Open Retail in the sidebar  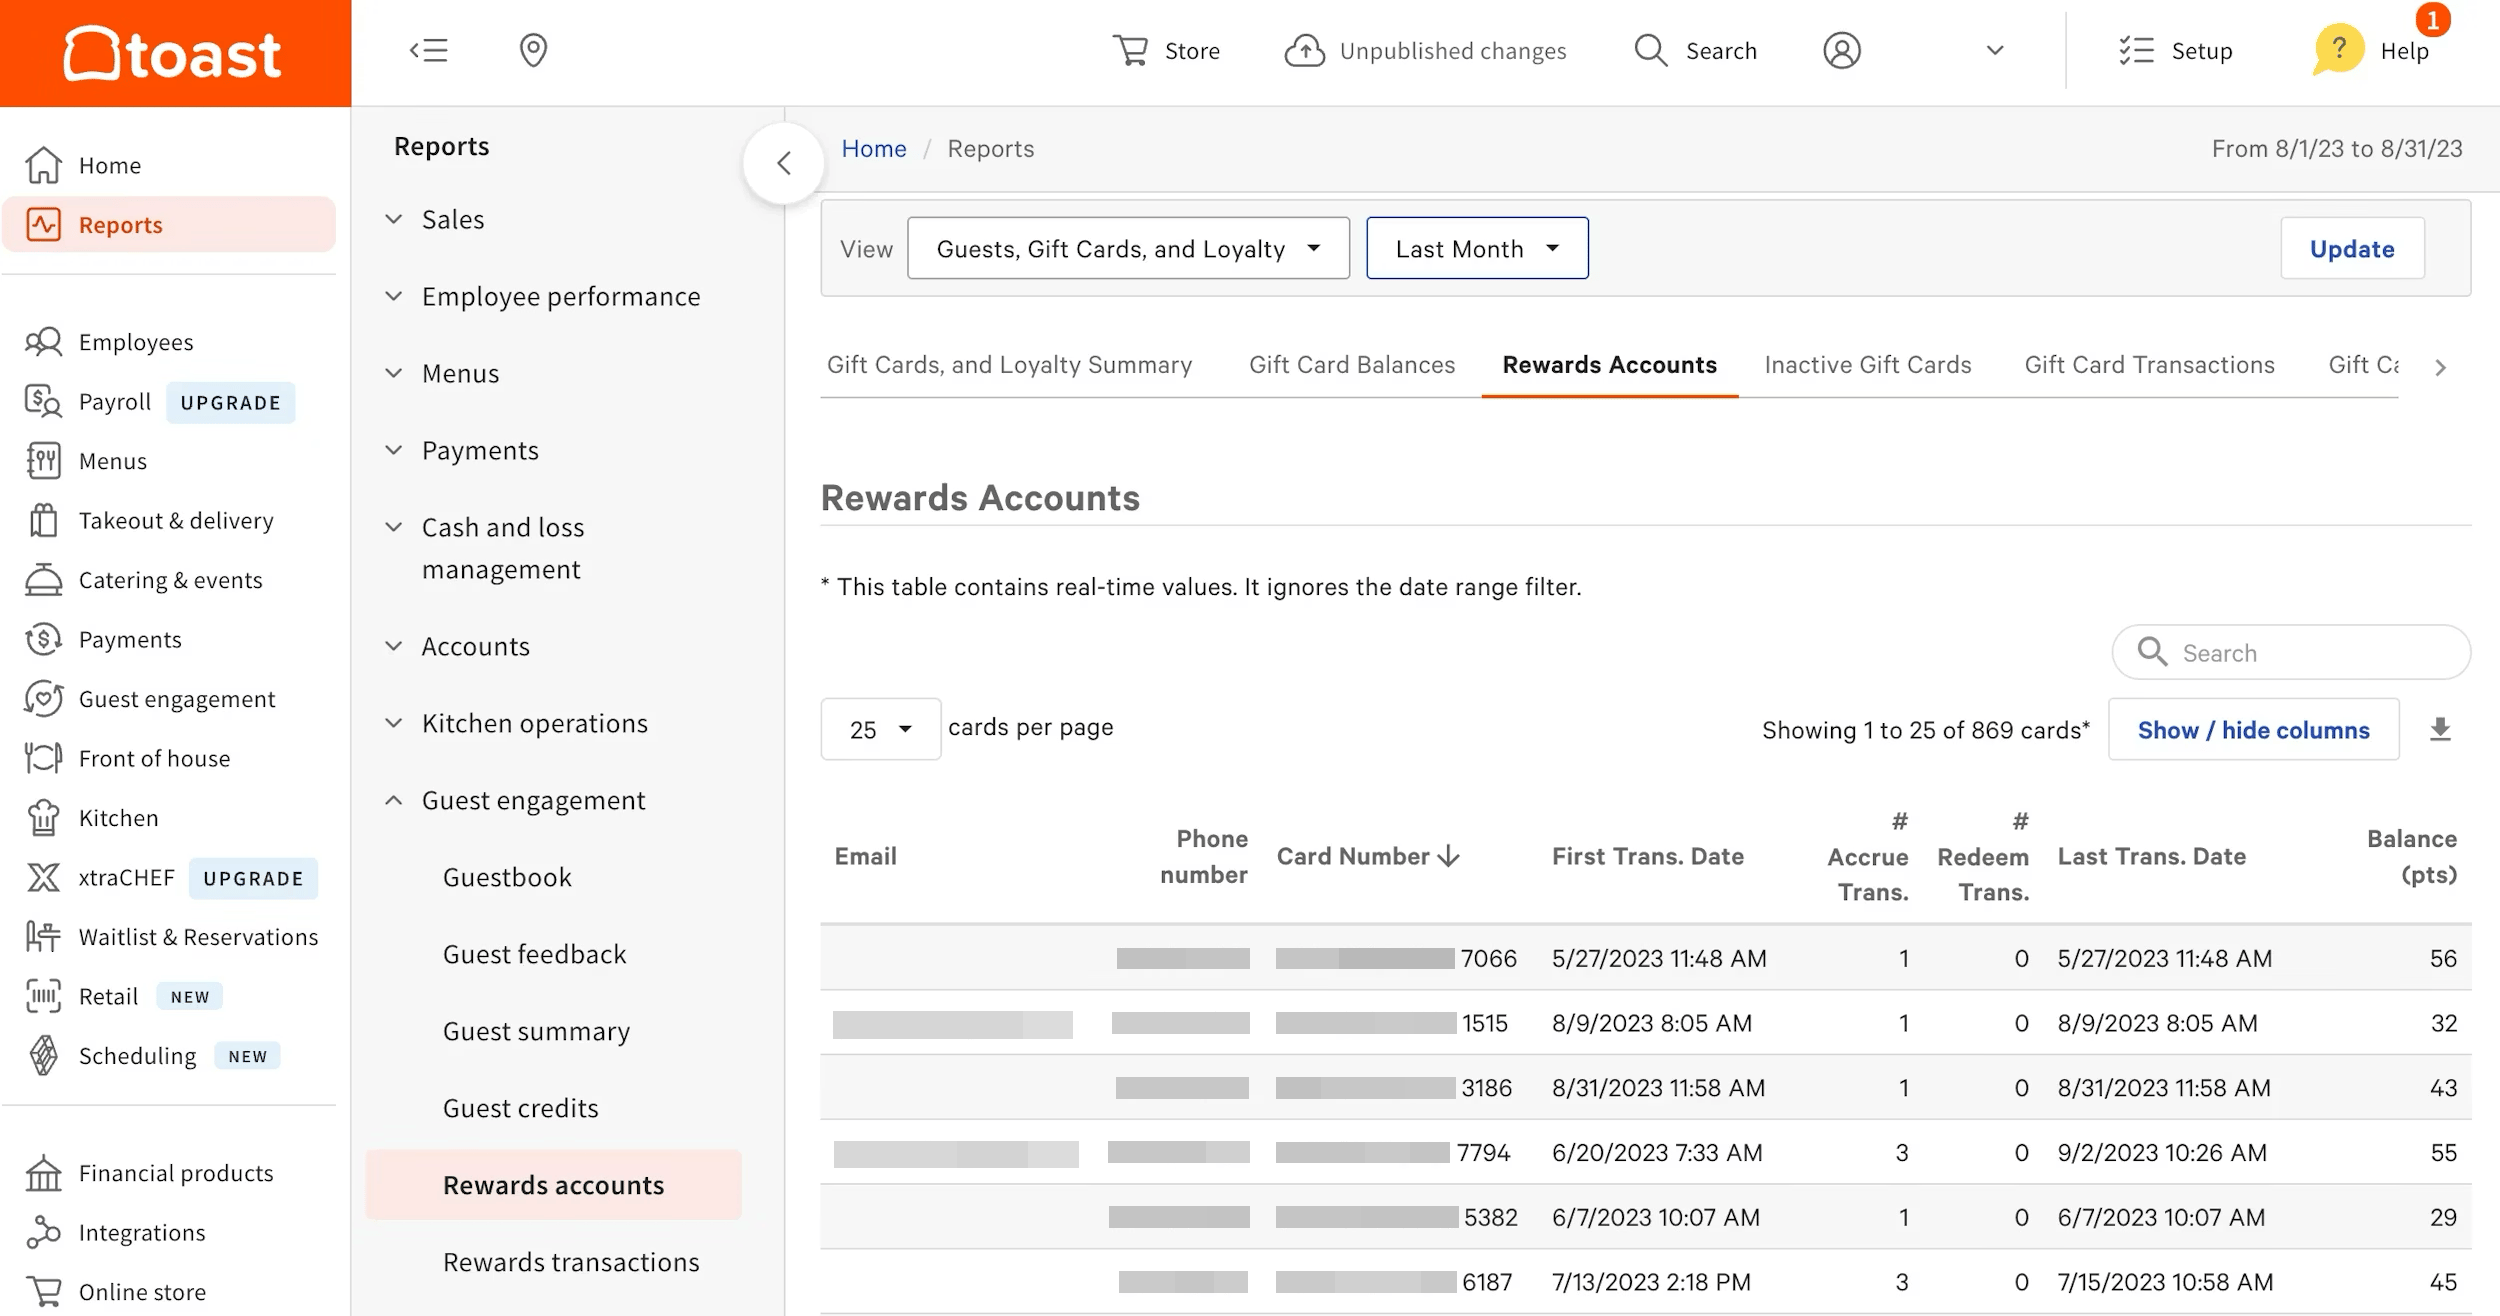tap(108, 997)
